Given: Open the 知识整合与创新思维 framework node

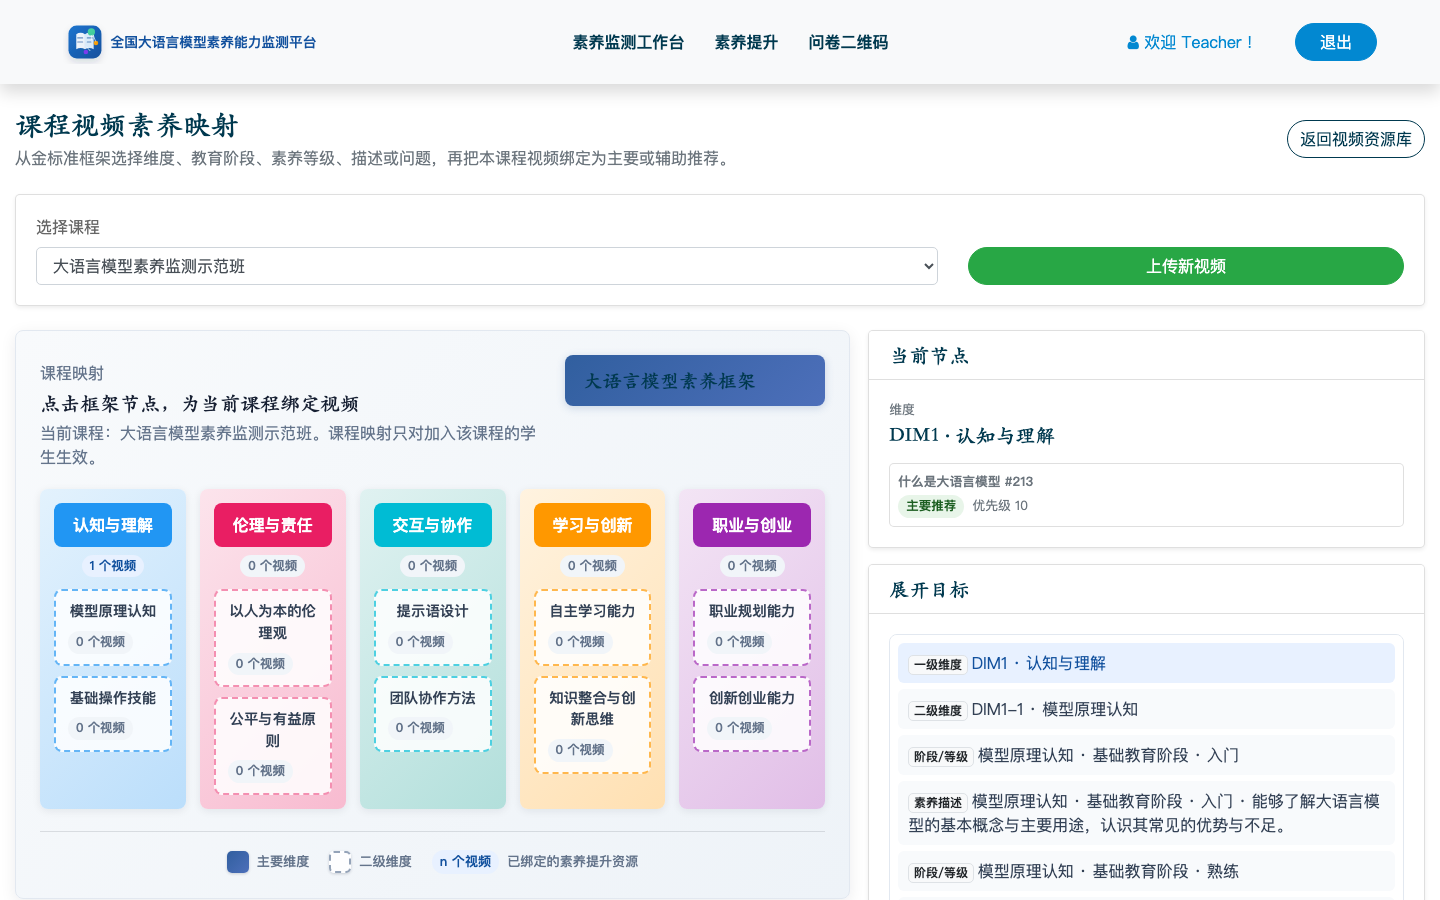Looking at the screenshot, I should coord(592,725).
